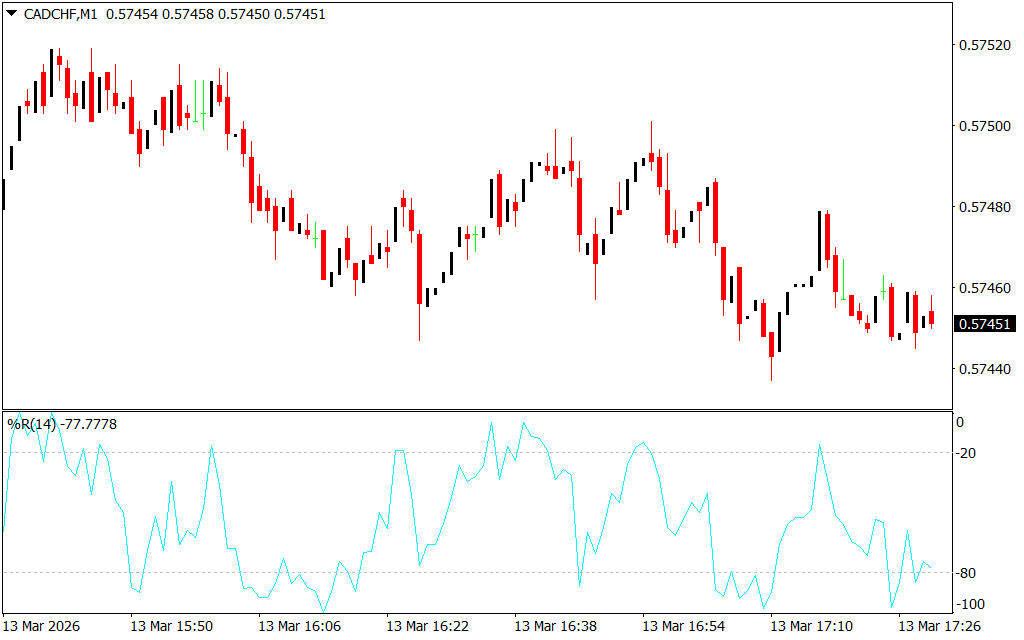Click the 0.57440 price scale label
The image size is (1024, 640).
986,369
